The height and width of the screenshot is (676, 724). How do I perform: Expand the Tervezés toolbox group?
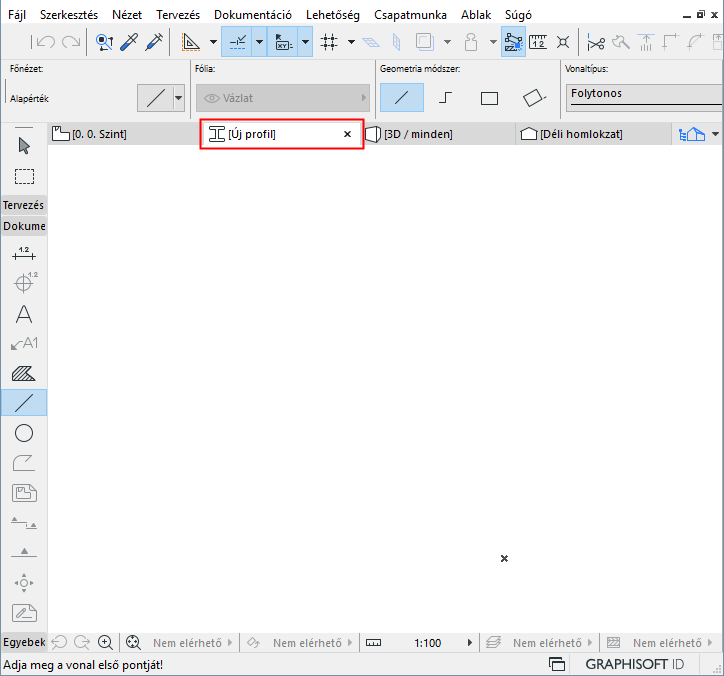click(24, 205)
